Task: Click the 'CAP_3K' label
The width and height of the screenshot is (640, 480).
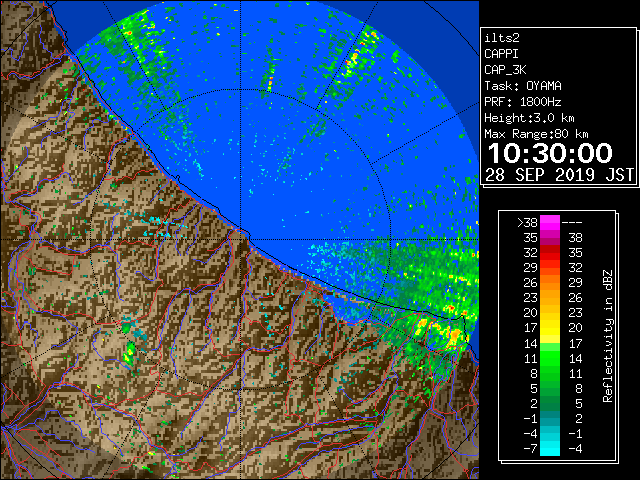Action: 505,70
